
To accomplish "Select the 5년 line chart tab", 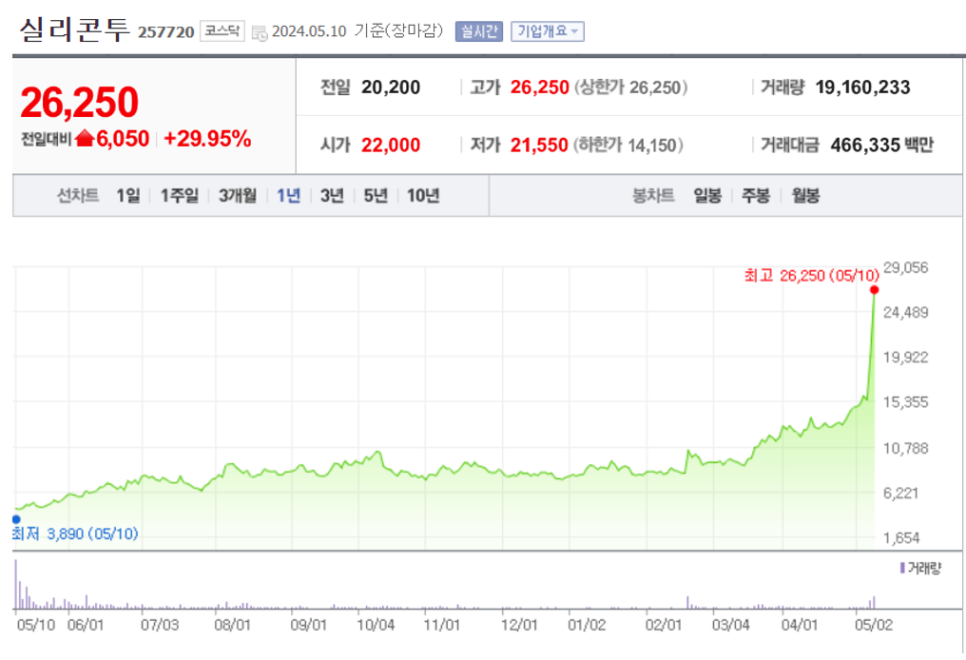I will click(x=375, y=196).
